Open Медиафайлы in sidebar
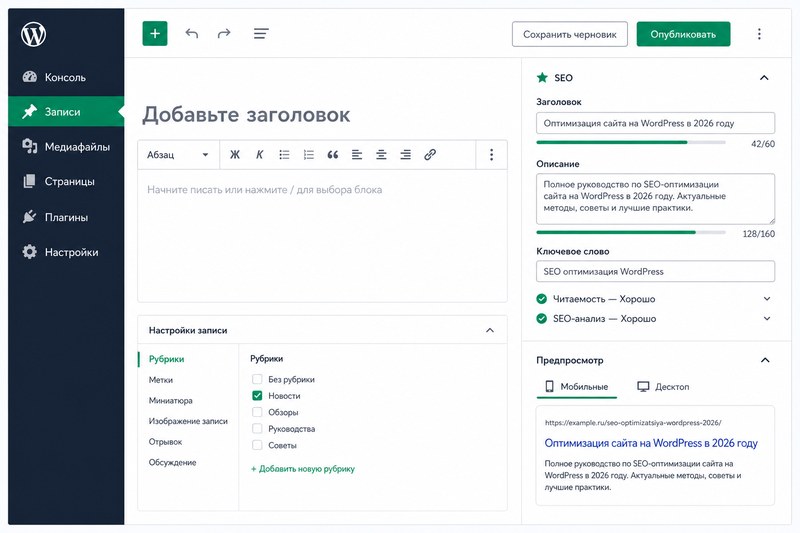The image size is (800, 533). coord(66,147)
